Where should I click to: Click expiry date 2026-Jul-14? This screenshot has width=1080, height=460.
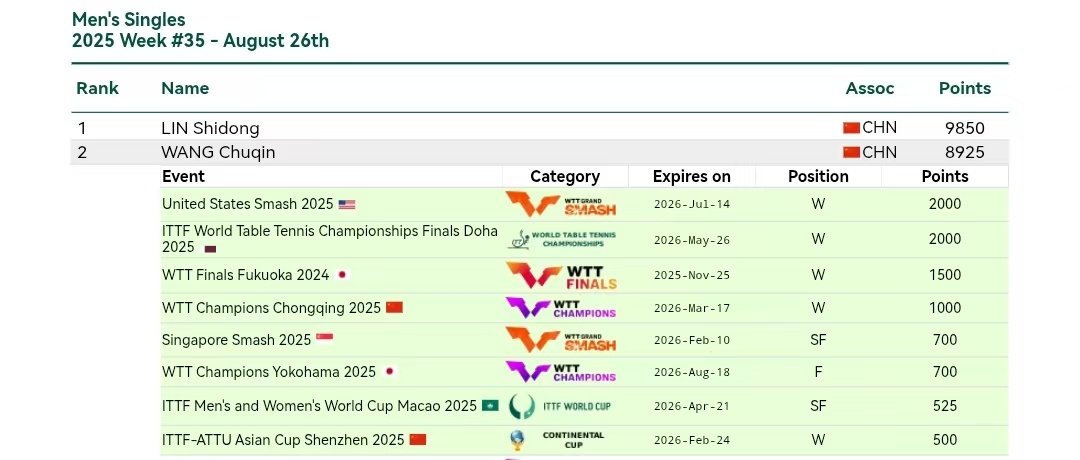pyautogui.click(x=692, y=205)
